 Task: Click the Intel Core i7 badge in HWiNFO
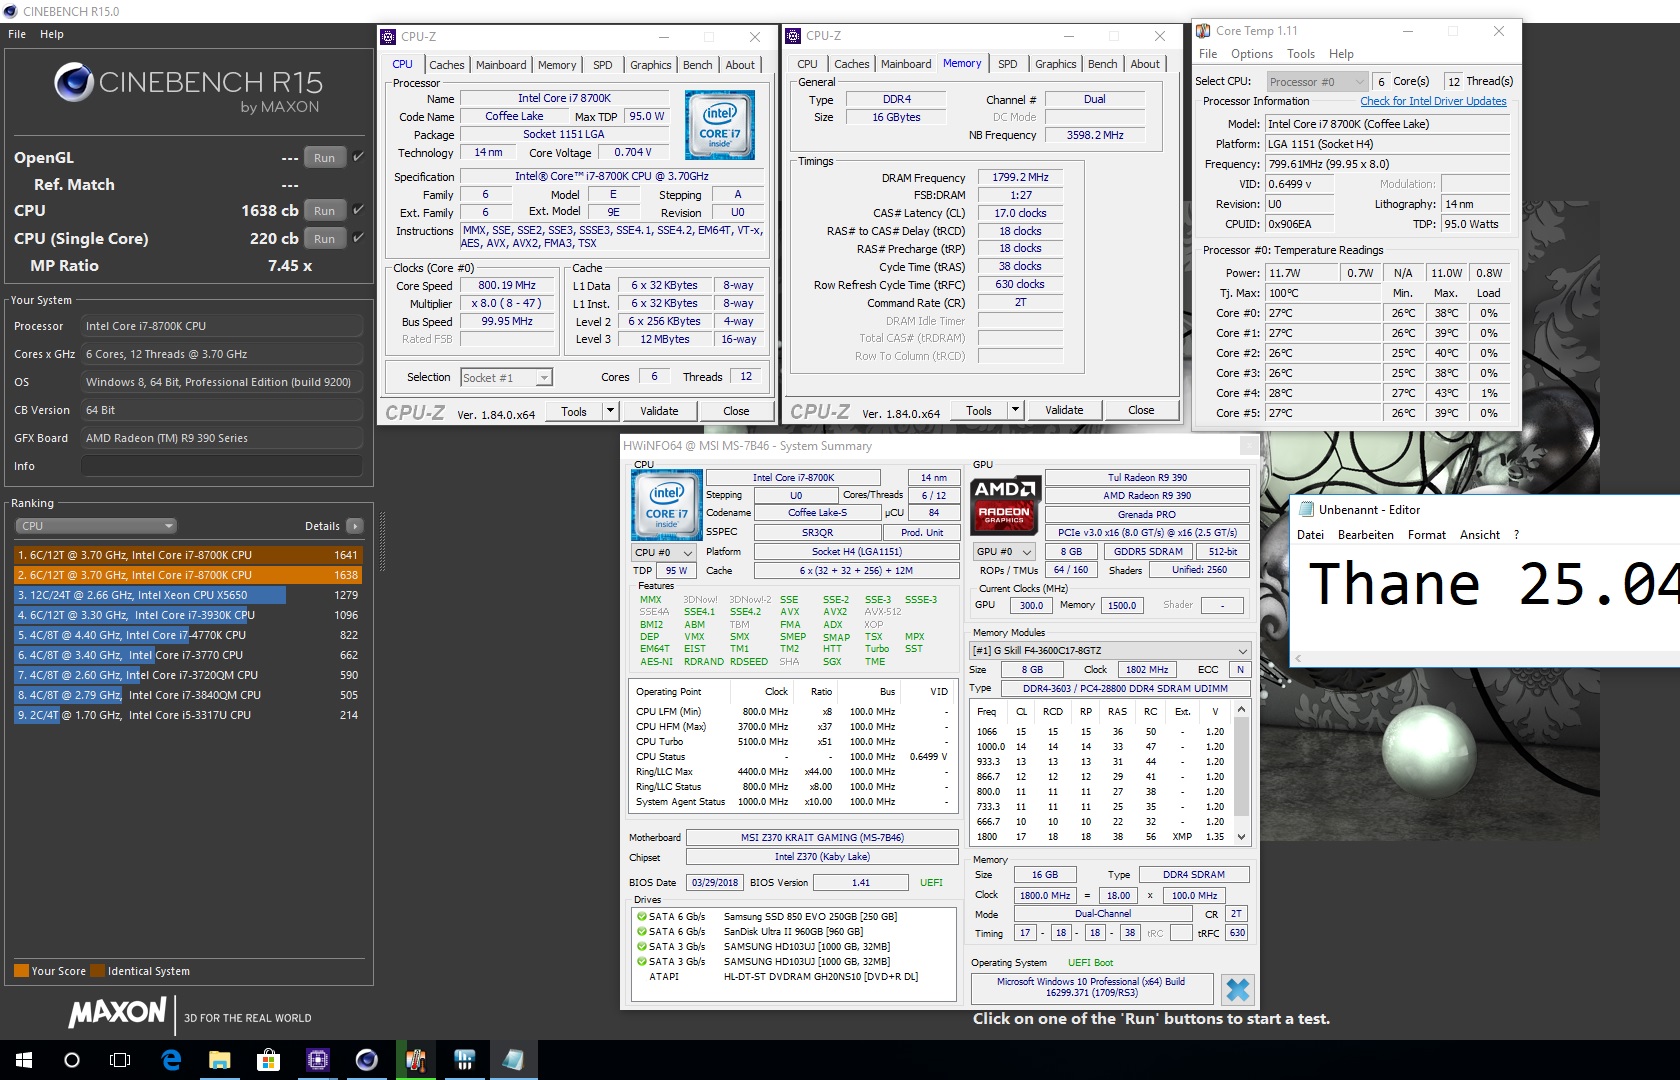666,505
